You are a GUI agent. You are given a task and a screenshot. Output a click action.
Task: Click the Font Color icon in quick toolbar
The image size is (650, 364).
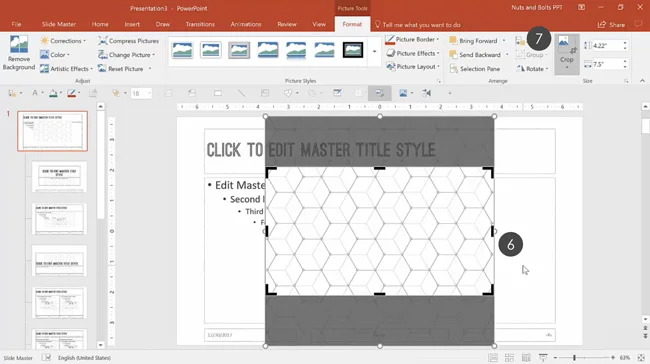tap(35, 93)
